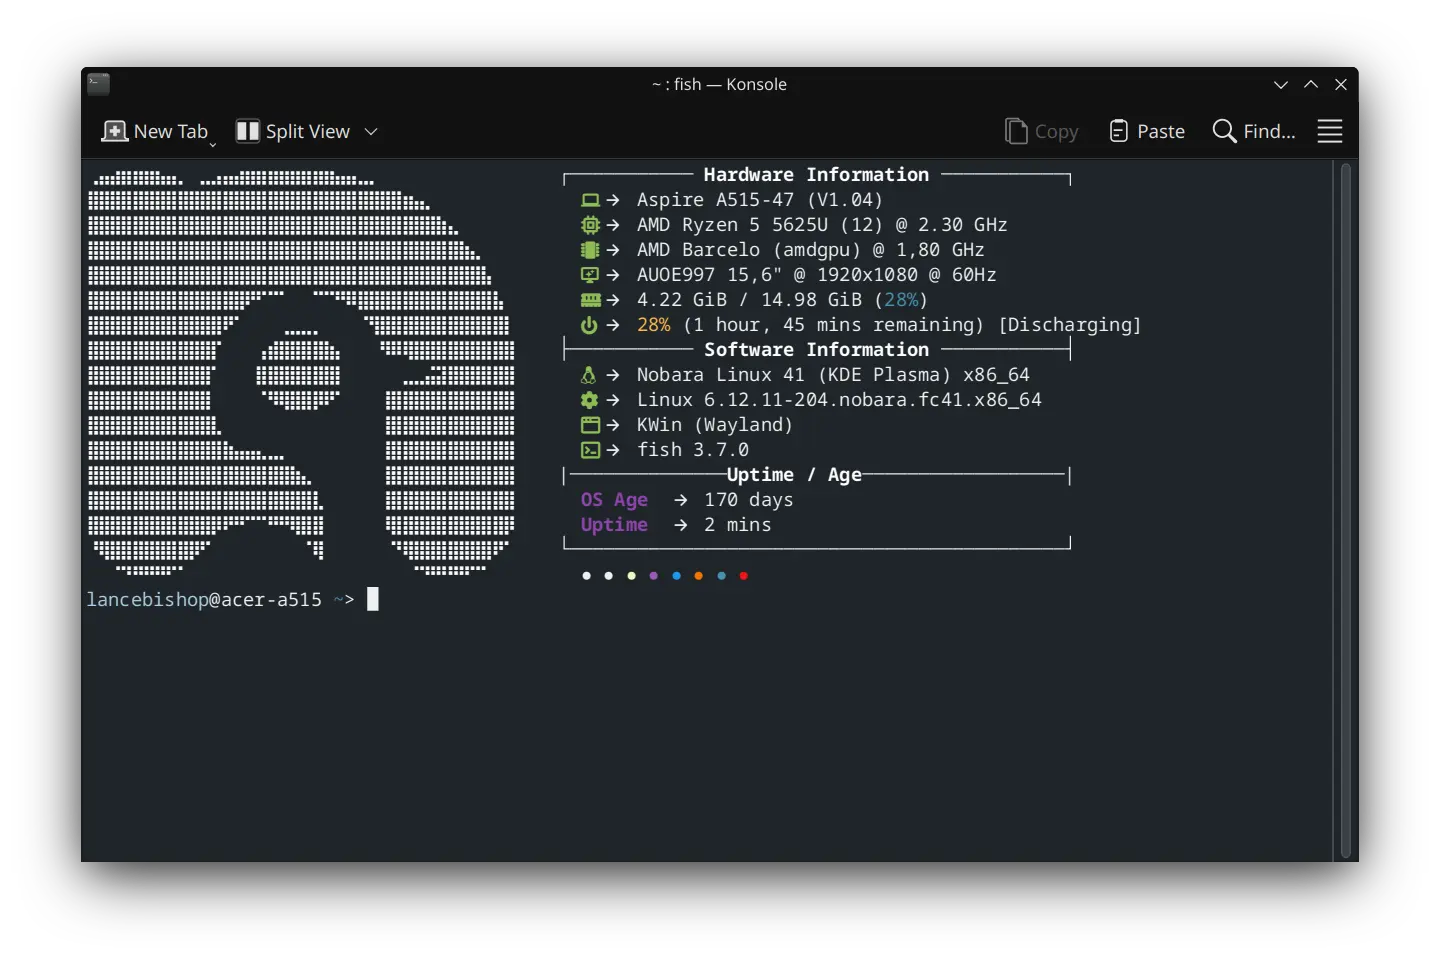Click the Copy toolbar button
This screenshot has width=1440, height=958.
click(x=1041, y=131)
